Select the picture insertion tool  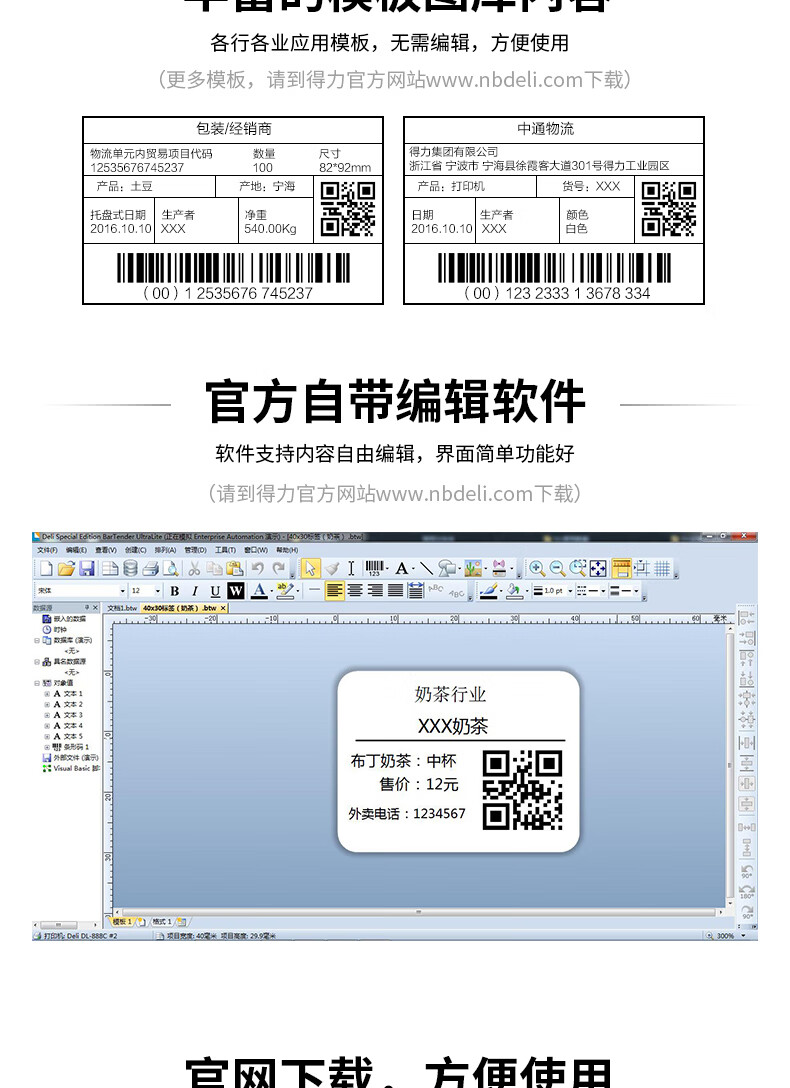(x=473, y=569)
